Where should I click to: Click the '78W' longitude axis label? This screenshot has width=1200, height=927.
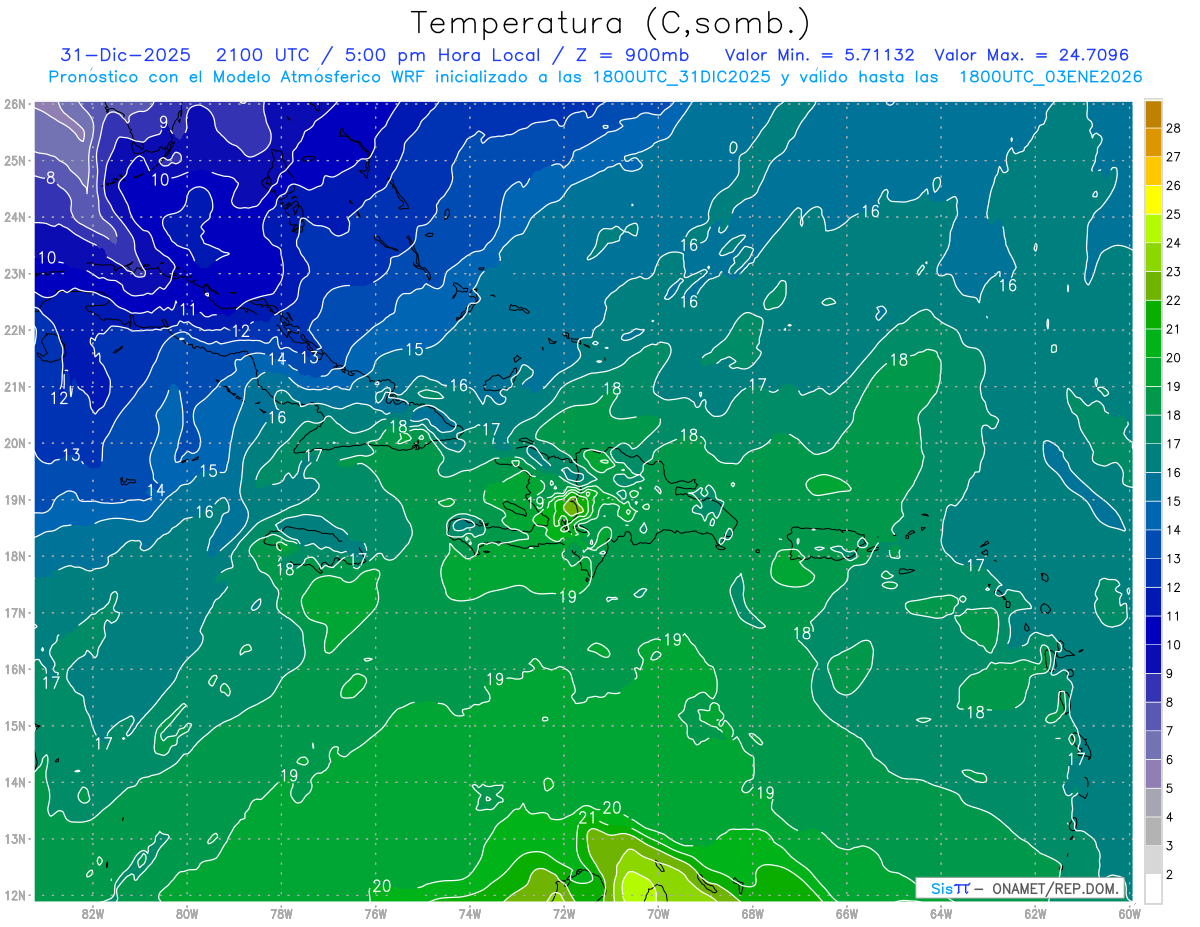[281, 913]
